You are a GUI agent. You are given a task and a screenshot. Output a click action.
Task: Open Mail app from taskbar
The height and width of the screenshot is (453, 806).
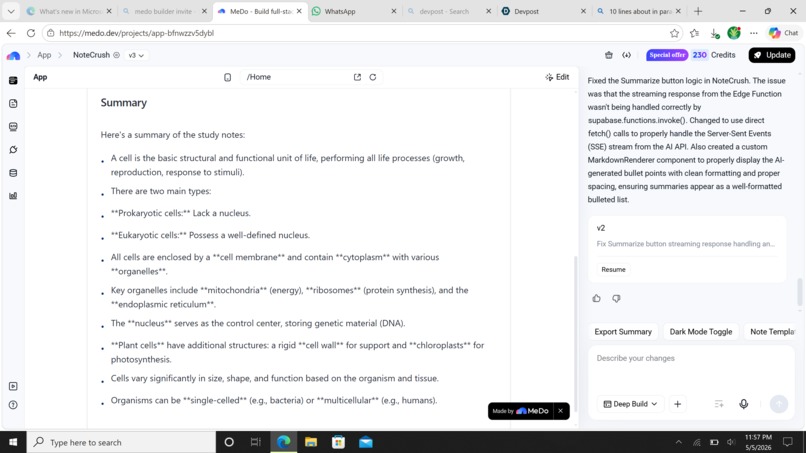tap(365, 442)
